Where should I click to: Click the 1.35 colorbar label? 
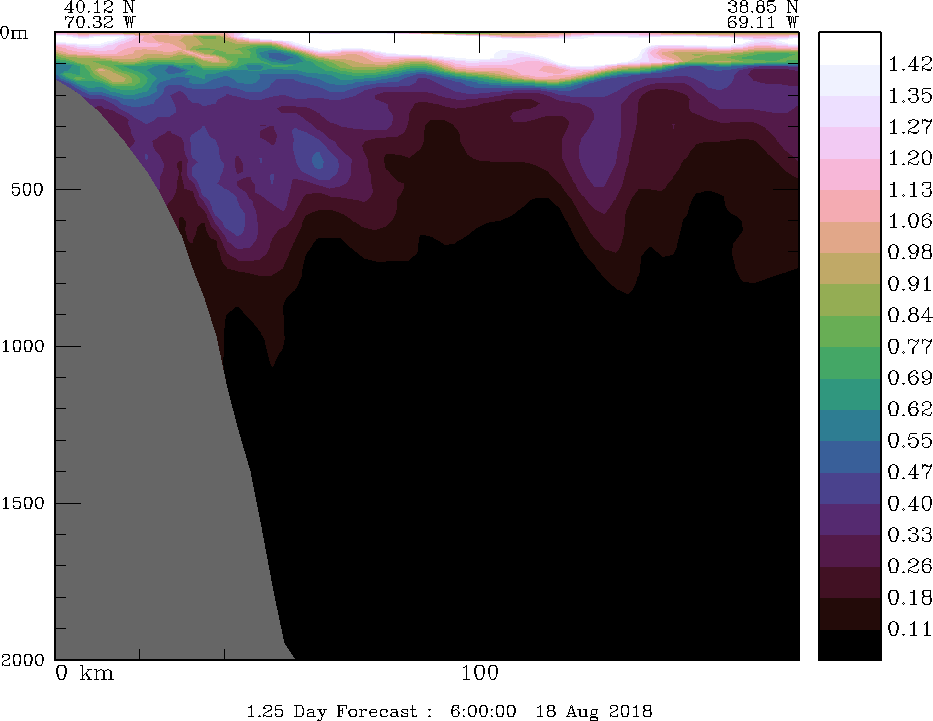910,95
